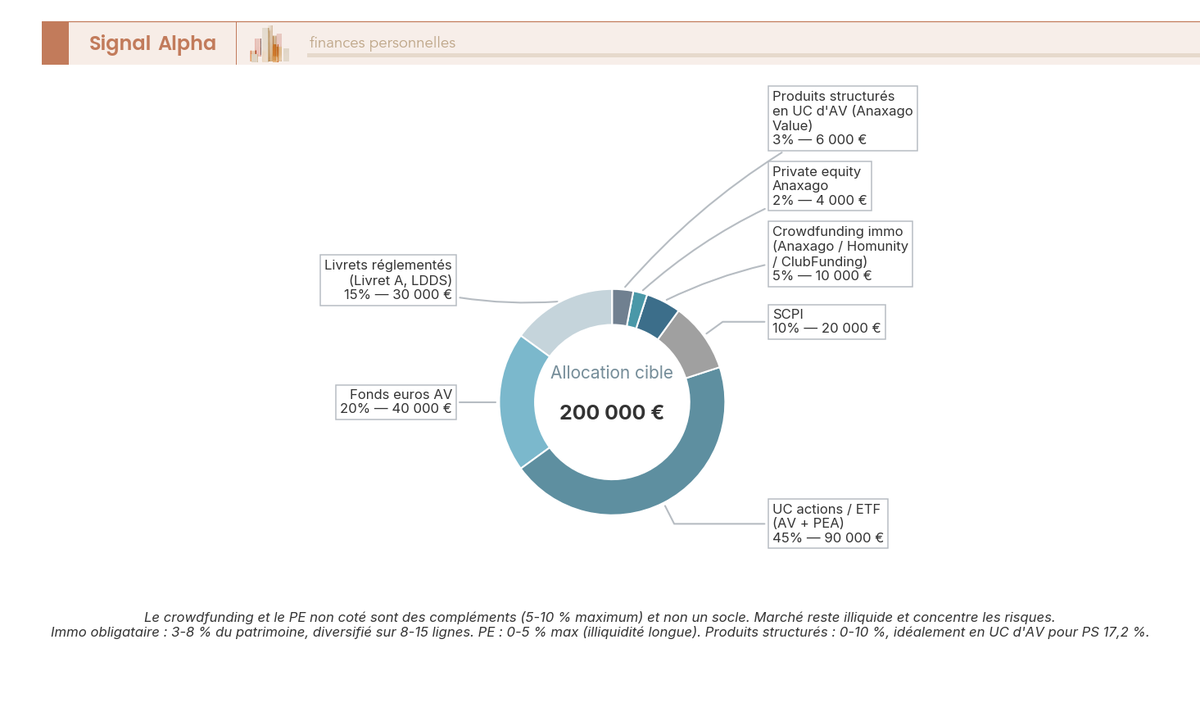Click the bar chart logo icon in header

[x=270, y=44]
